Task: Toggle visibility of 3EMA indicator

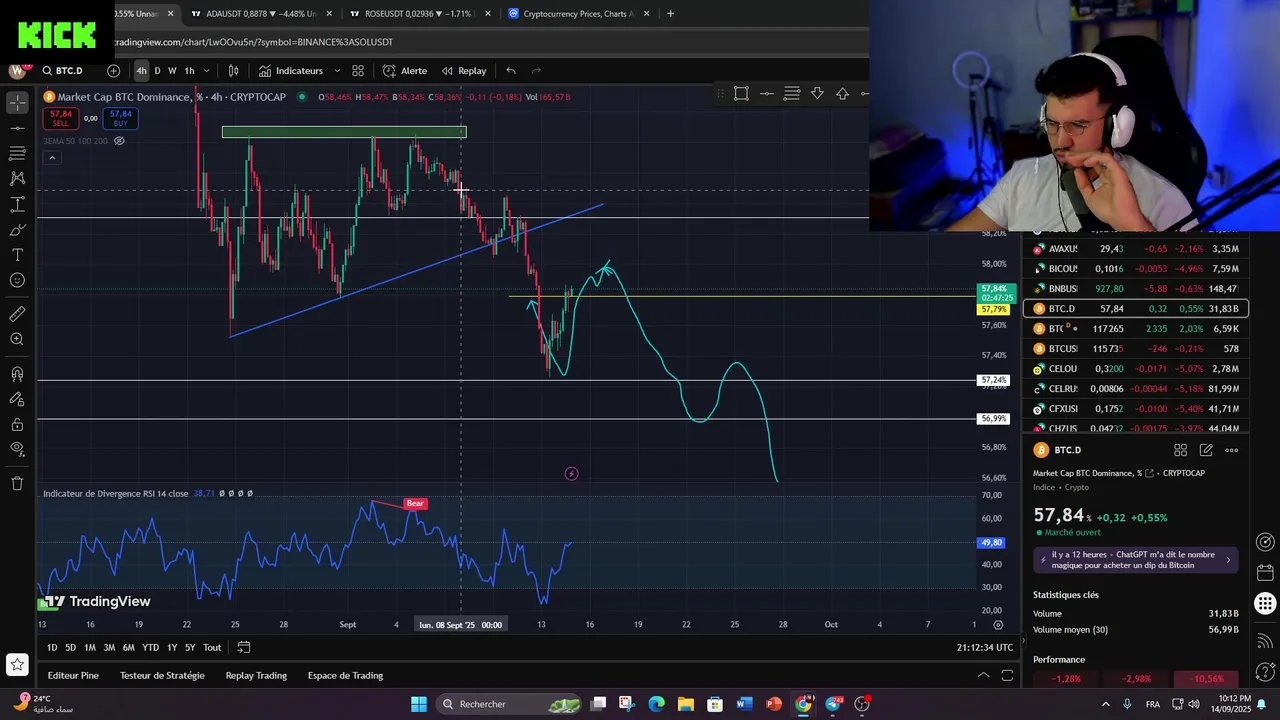Action: point(119,141)
